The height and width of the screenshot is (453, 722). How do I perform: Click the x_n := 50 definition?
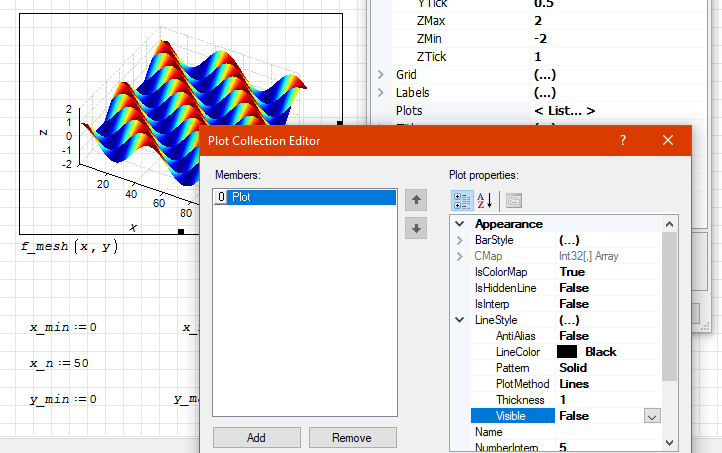[59, 363]
